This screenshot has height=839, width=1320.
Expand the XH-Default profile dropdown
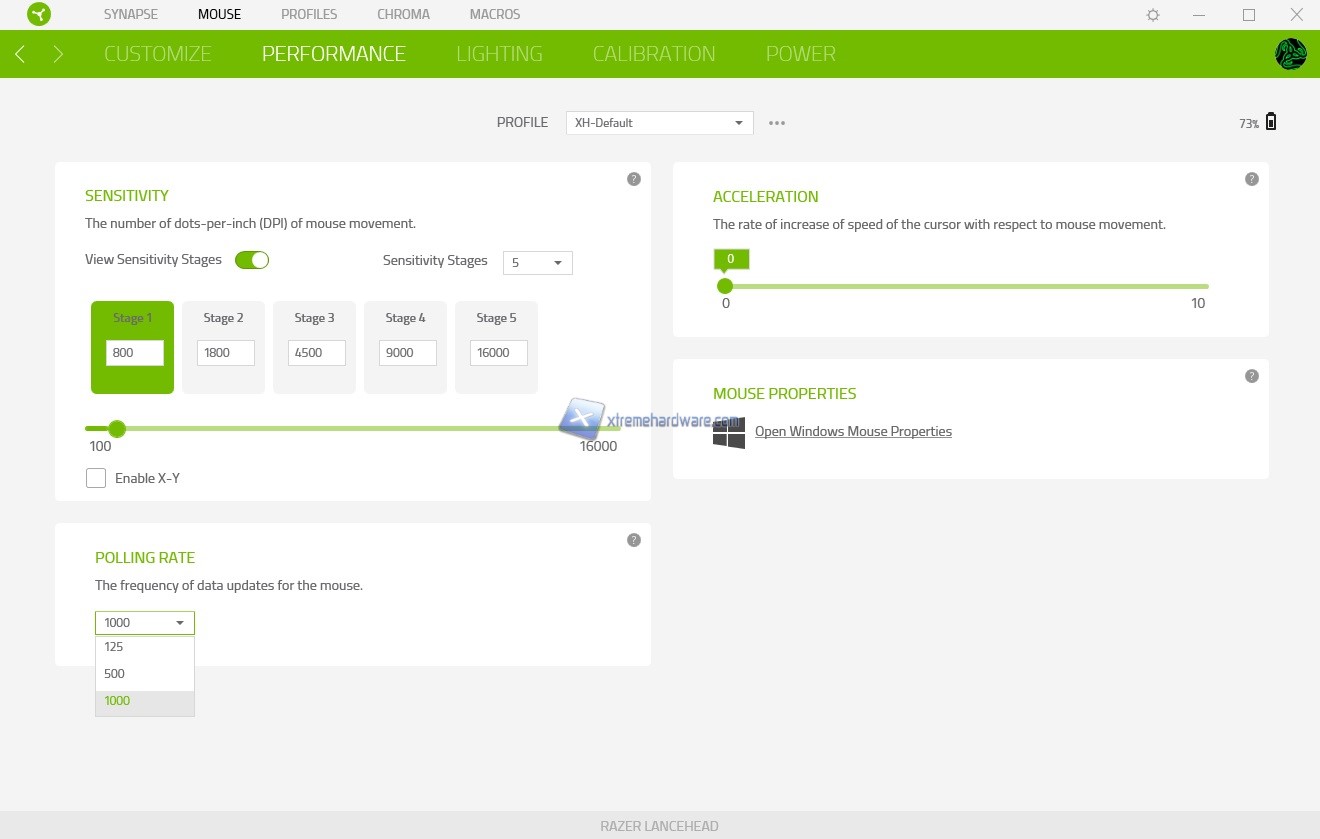(659, 123)
